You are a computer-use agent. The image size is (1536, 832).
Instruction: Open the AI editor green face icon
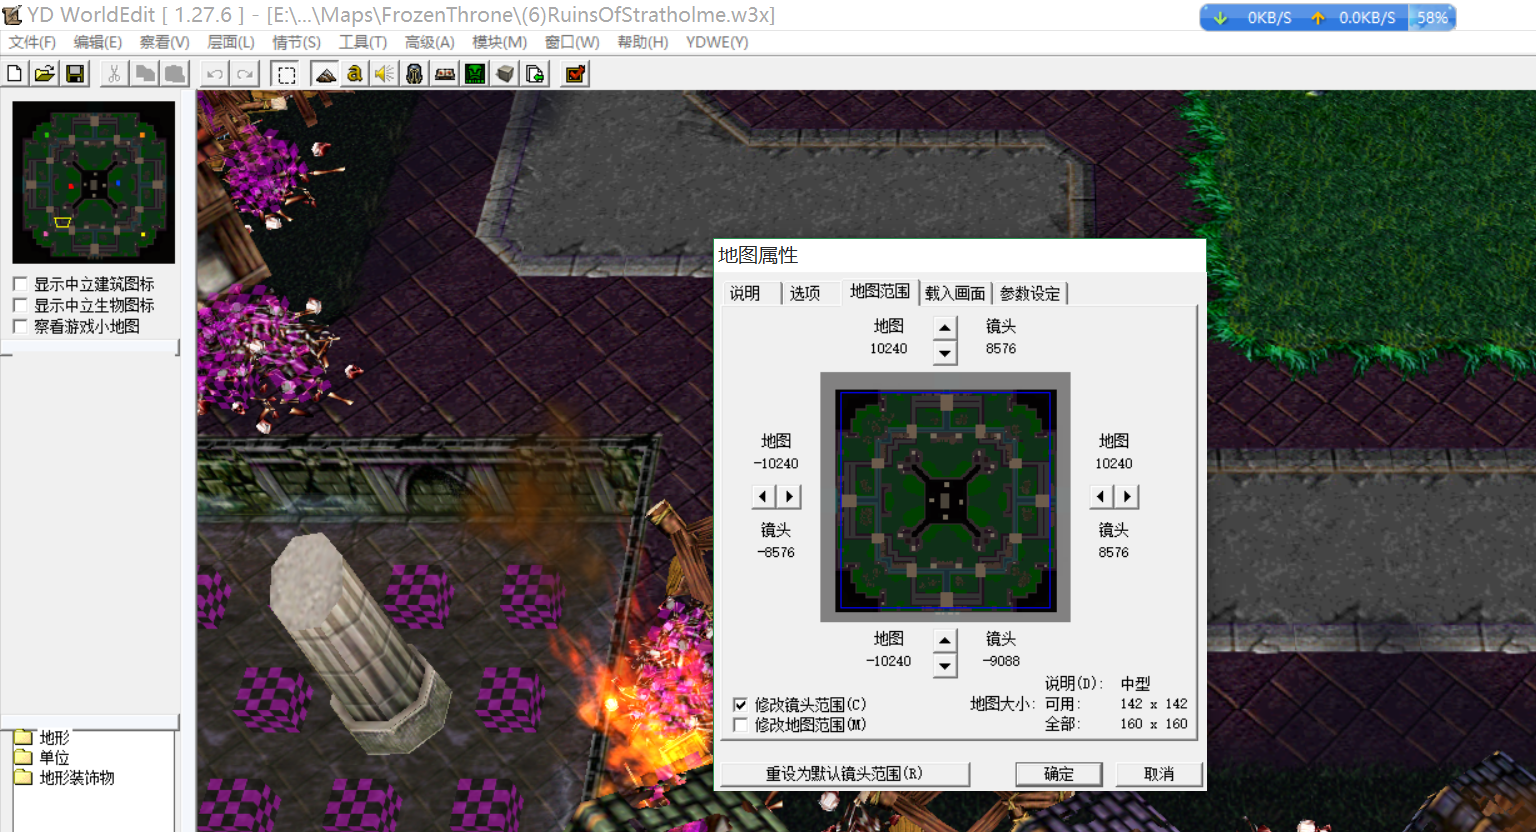475,74
